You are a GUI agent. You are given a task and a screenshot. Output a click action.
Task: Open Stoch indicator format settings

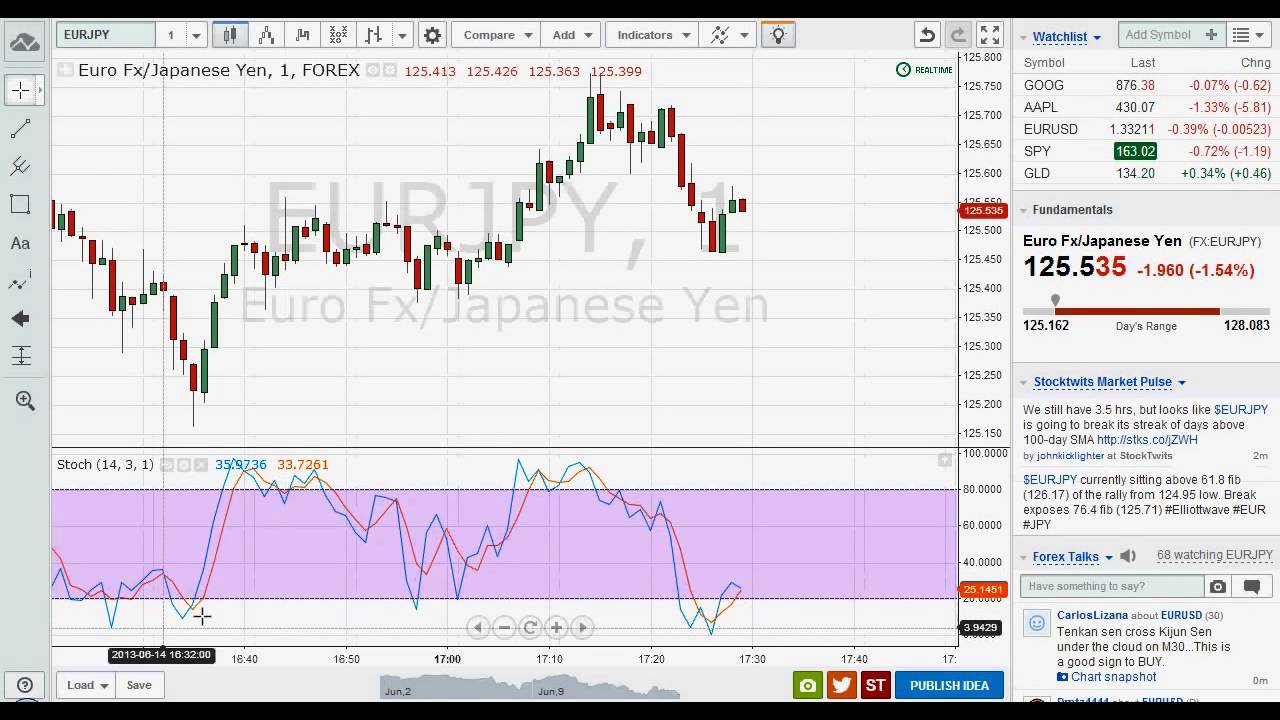click(x=184, y=465)
